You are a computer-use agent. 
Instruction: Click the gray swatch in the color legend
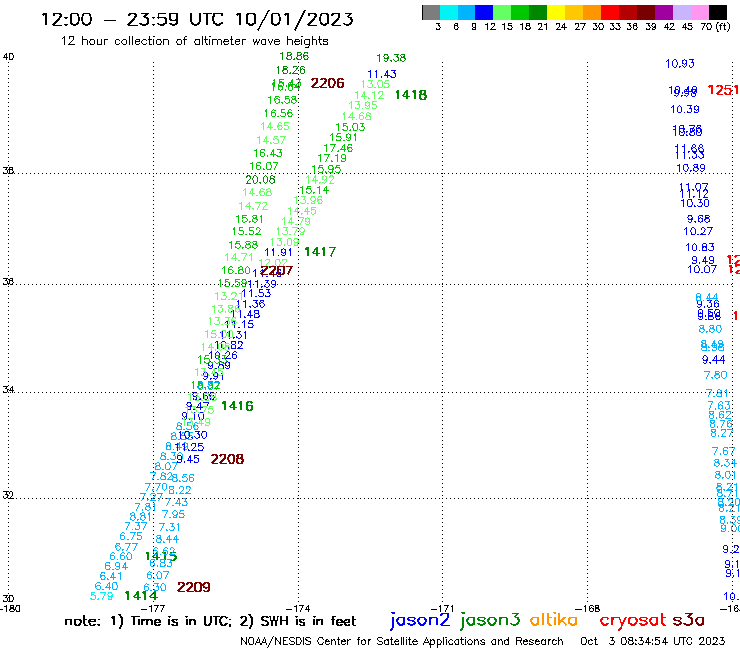click(431, 12)
